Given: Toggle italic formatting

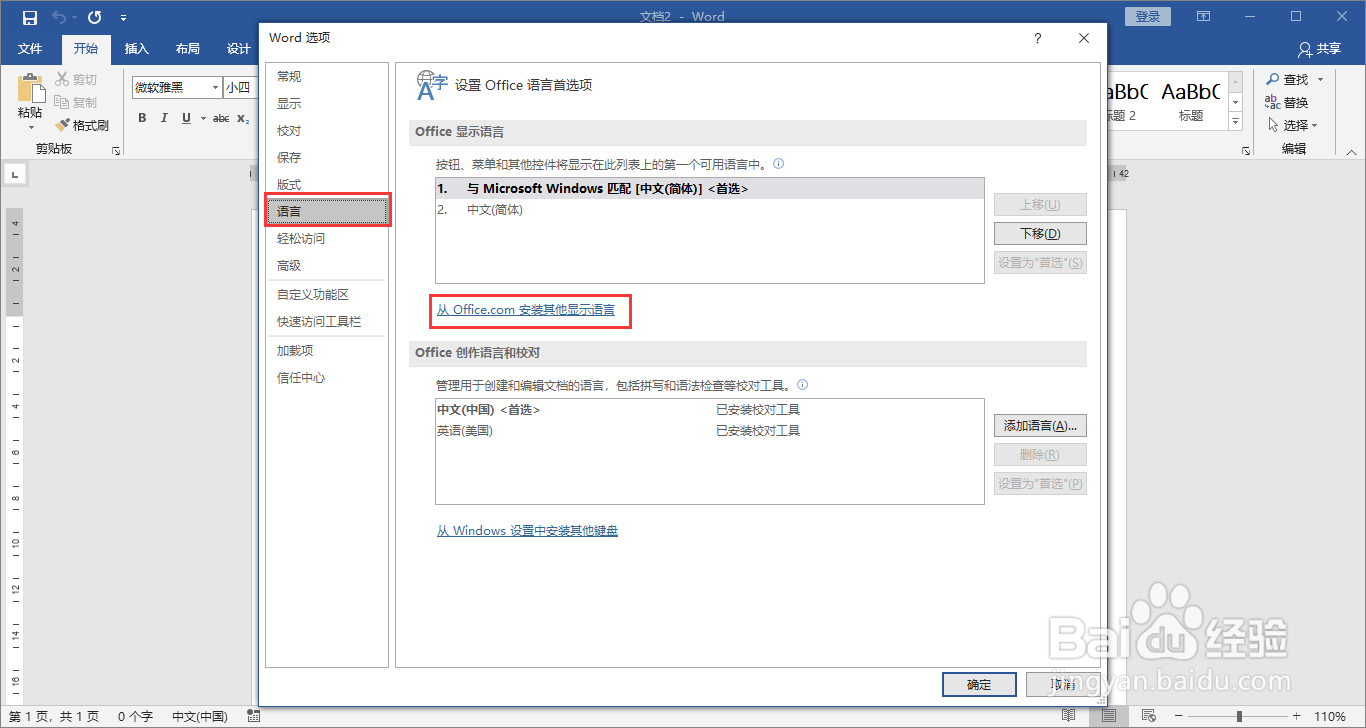Looking at the screenshot, I should (164, 118).
